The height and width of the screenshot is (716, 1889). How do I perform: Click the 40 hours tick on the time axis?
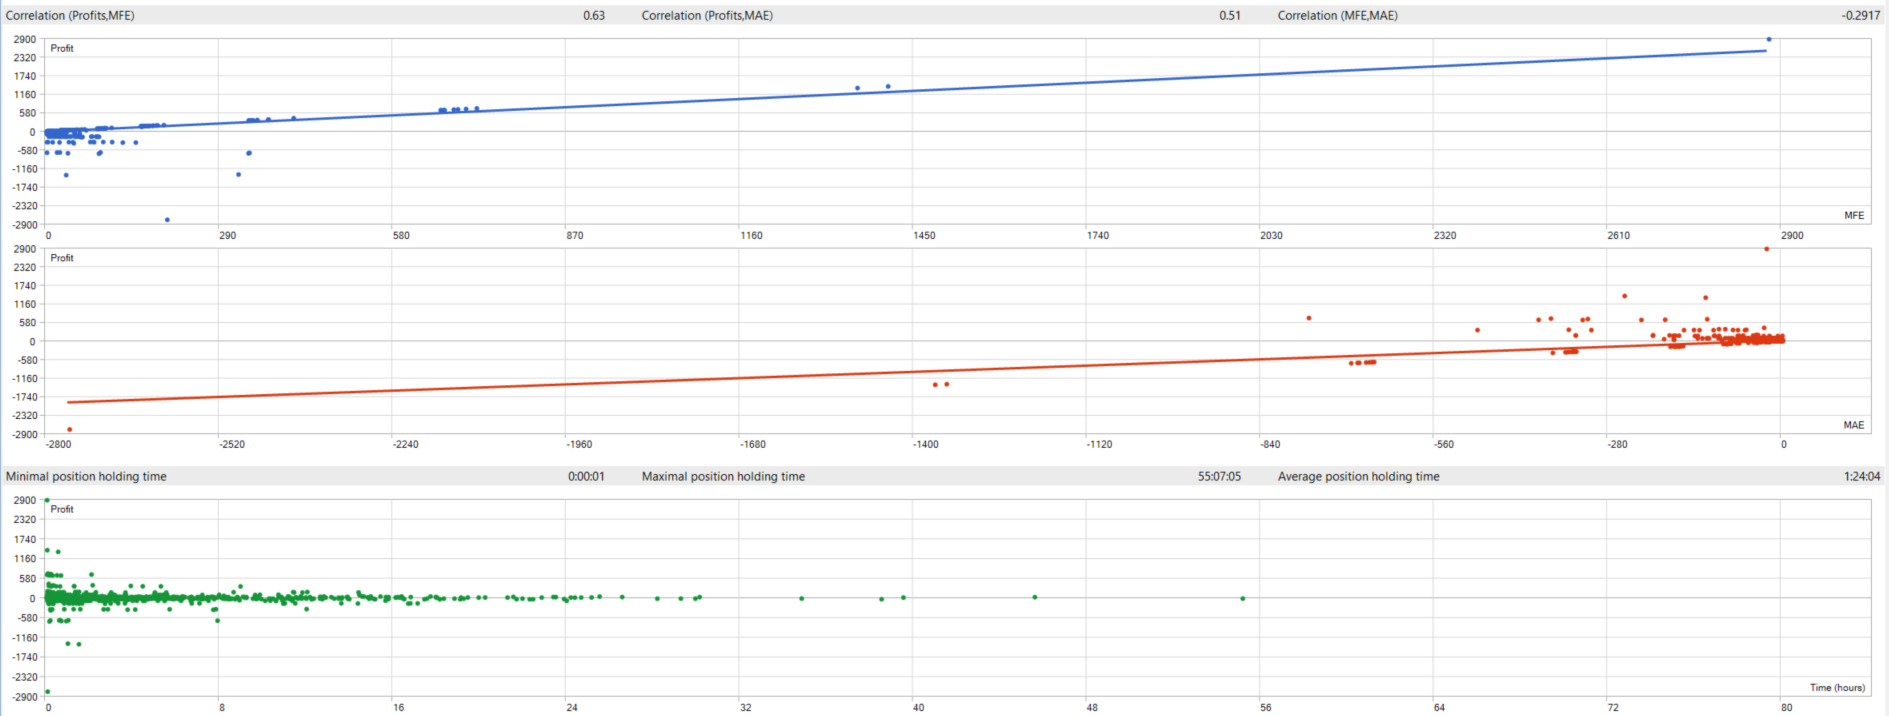(918, 707)
